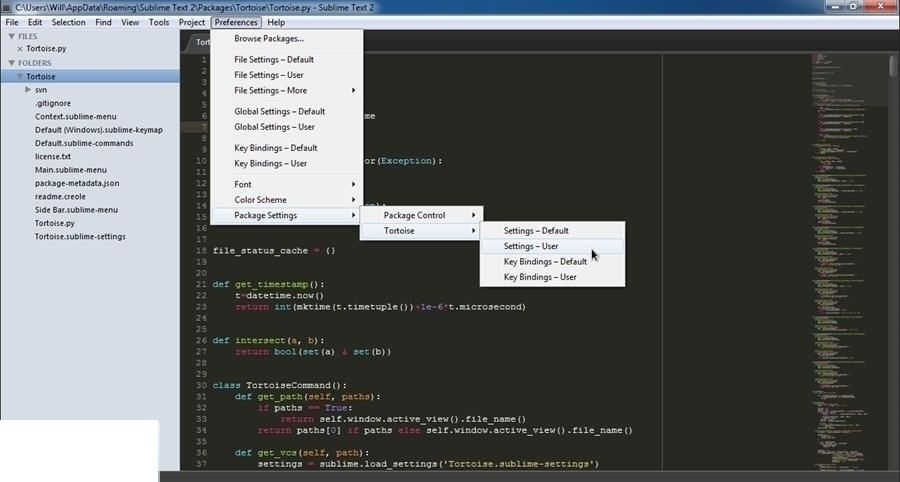Image resolution: width=900 pixels, height=482 pixels.
Task: Open the Font submenu arrow
Action: [x=354, y=184]
